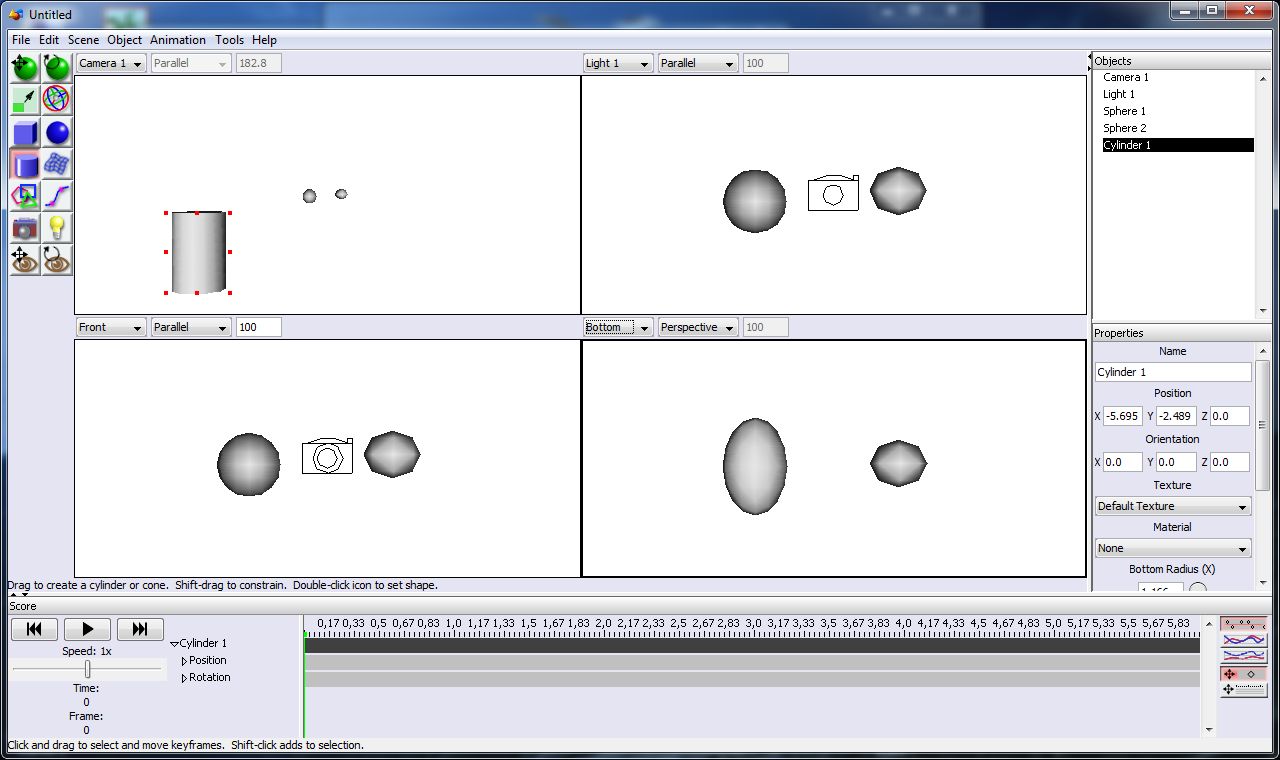Pick the Create Sphere tool
The width and height of the screenshot is (1280, 760).
[57, 132]
